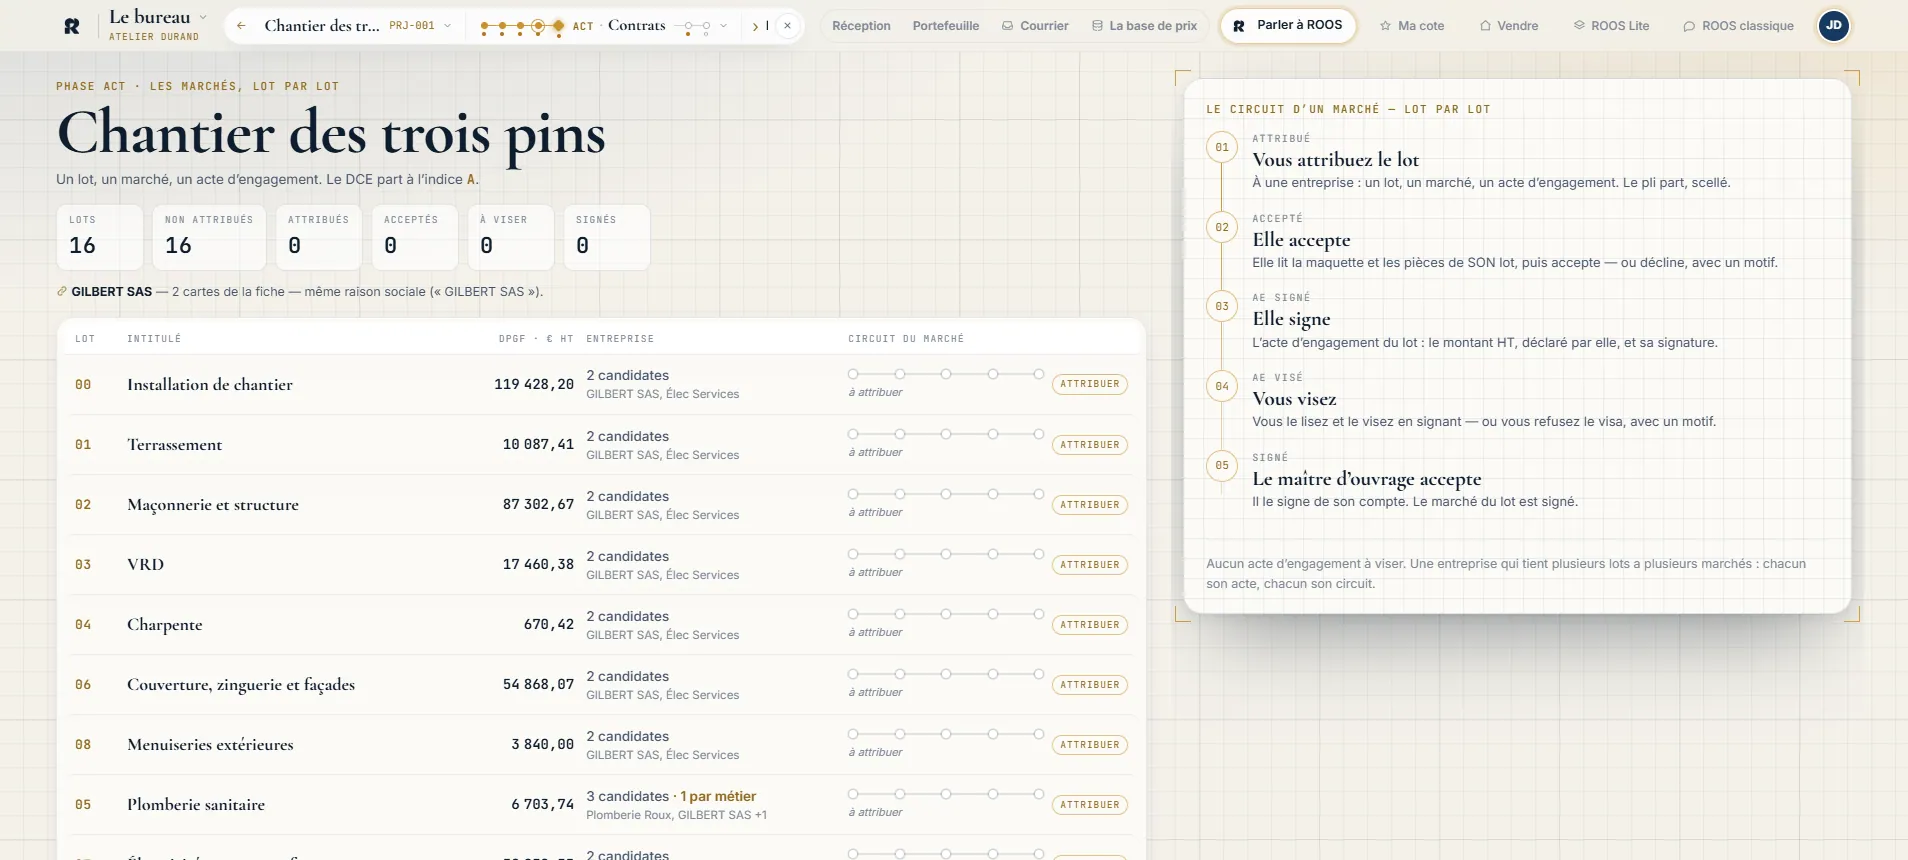1908x860 pixels.
Task: Click the star icon of Ma cote
Action: [x=1385, y=26]
